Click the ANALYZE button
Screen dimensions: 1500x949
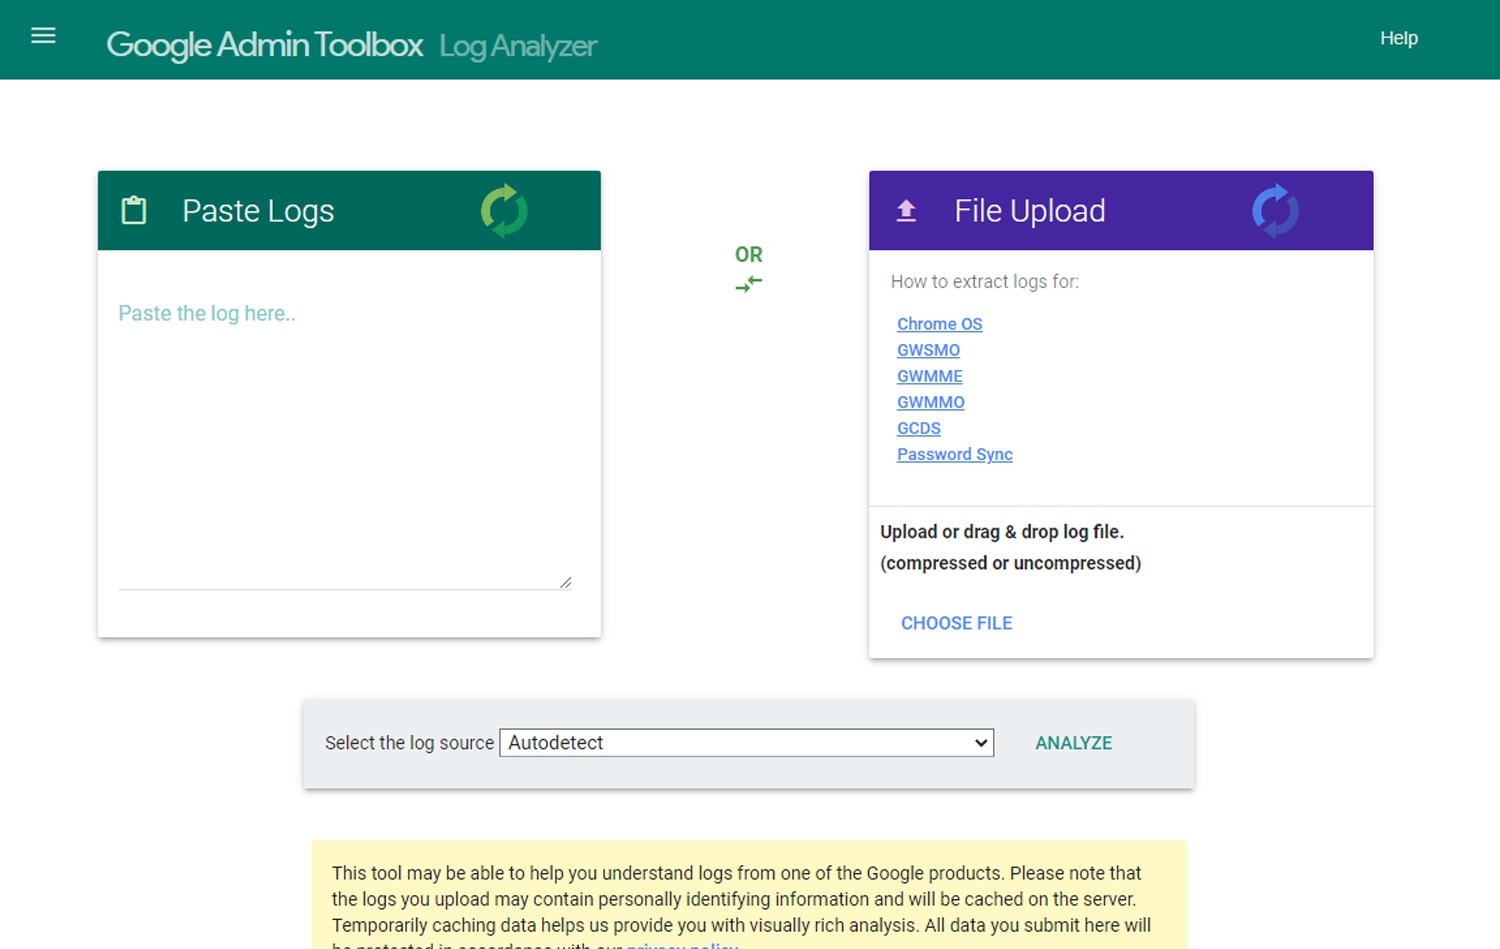tap(1073, 743)
